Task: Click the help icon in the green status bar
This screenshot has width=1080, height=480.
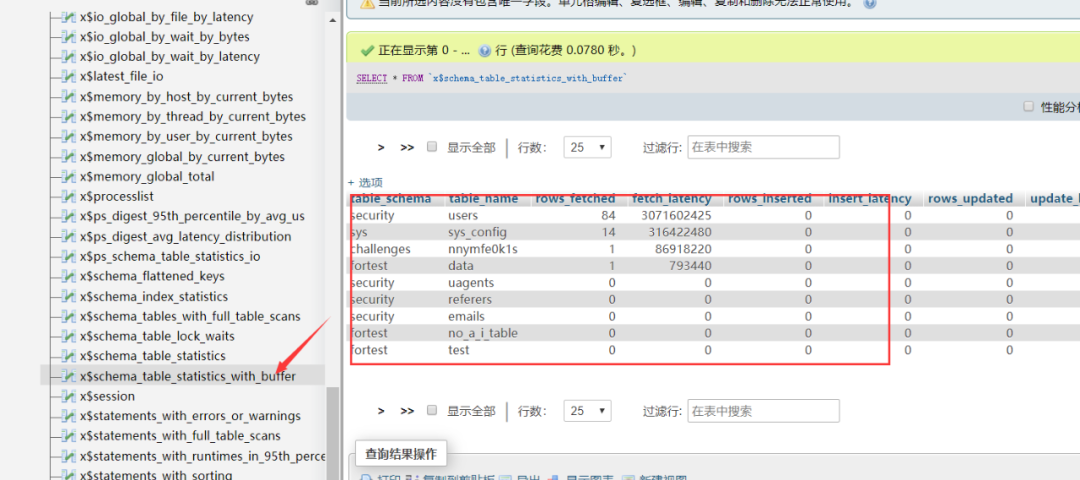Action: point(484,50)
